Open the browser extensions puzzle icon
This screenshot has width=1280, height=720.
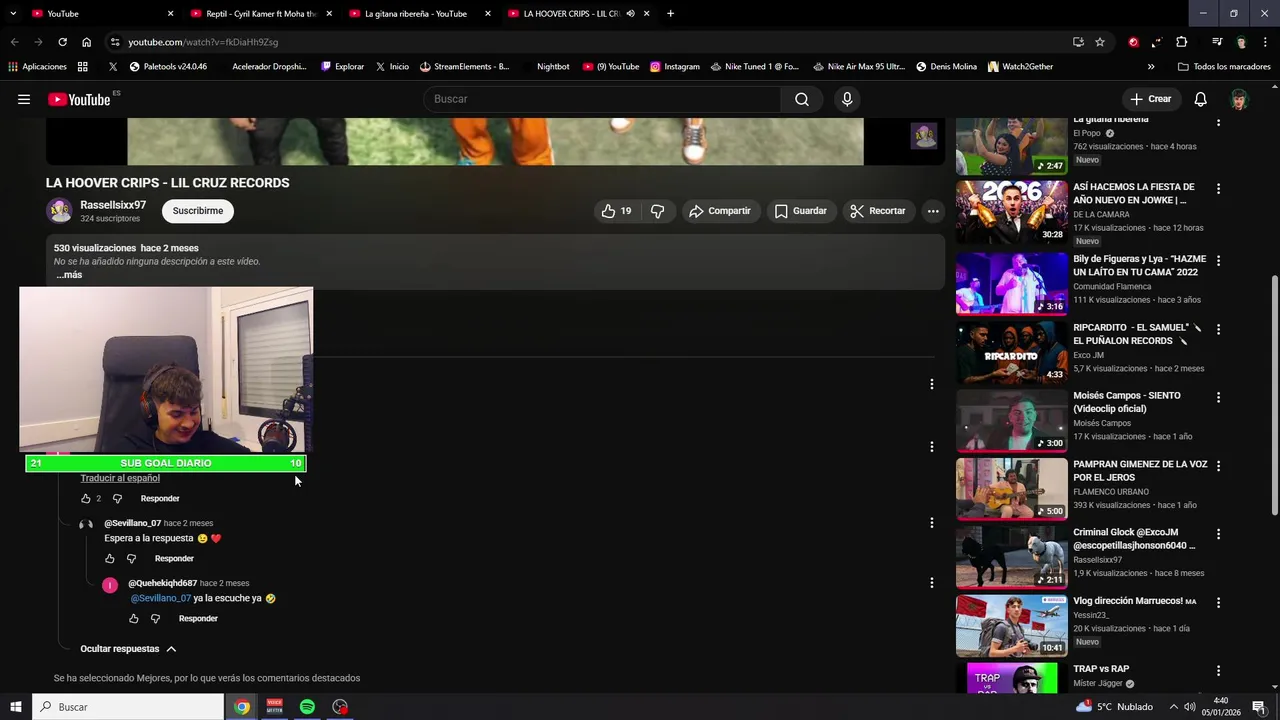point(1181,42)
